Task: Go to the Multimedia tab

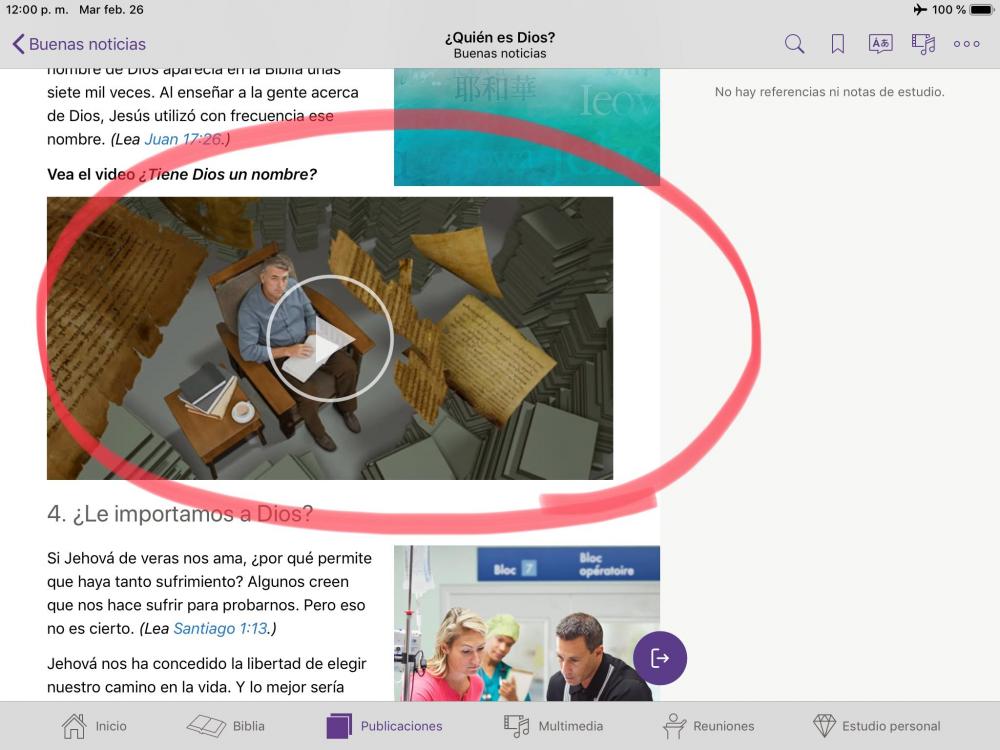Action: click(x=554, y=726)
